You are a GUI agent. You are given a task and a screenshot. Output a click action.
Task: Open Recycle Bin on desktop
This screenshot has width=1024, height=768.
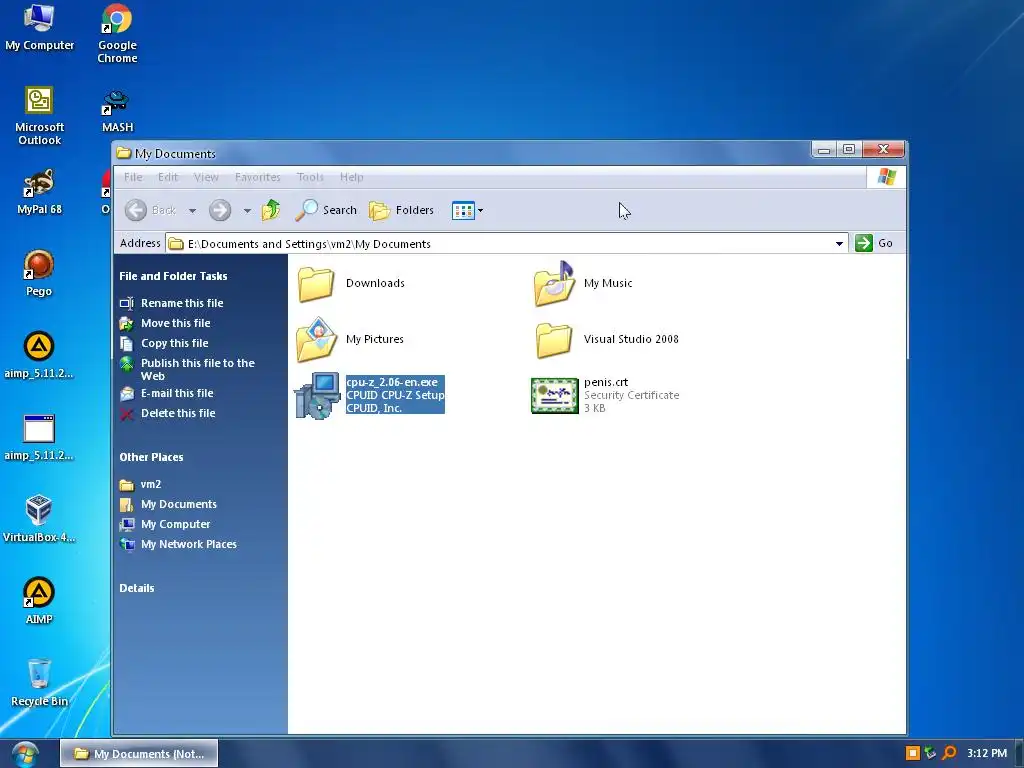coord(39,682)
